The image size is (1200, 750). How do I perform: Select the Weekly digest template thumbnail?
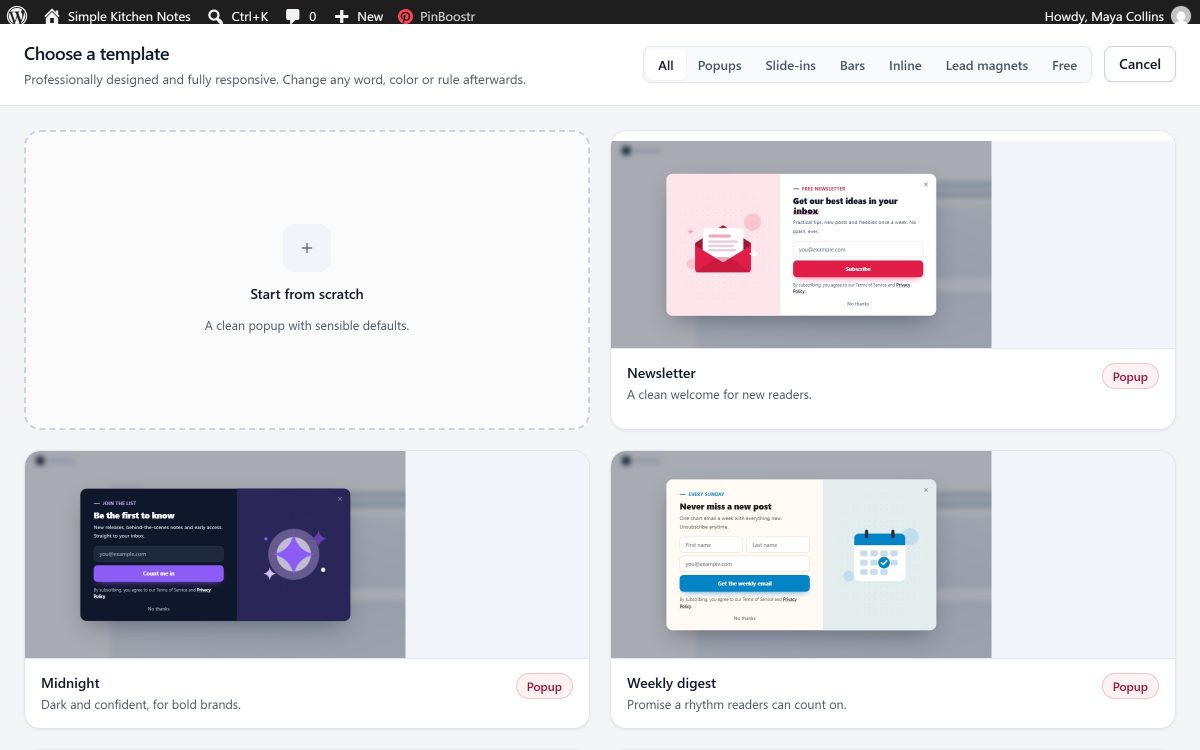pyautogui.click(x=893, y=554)
